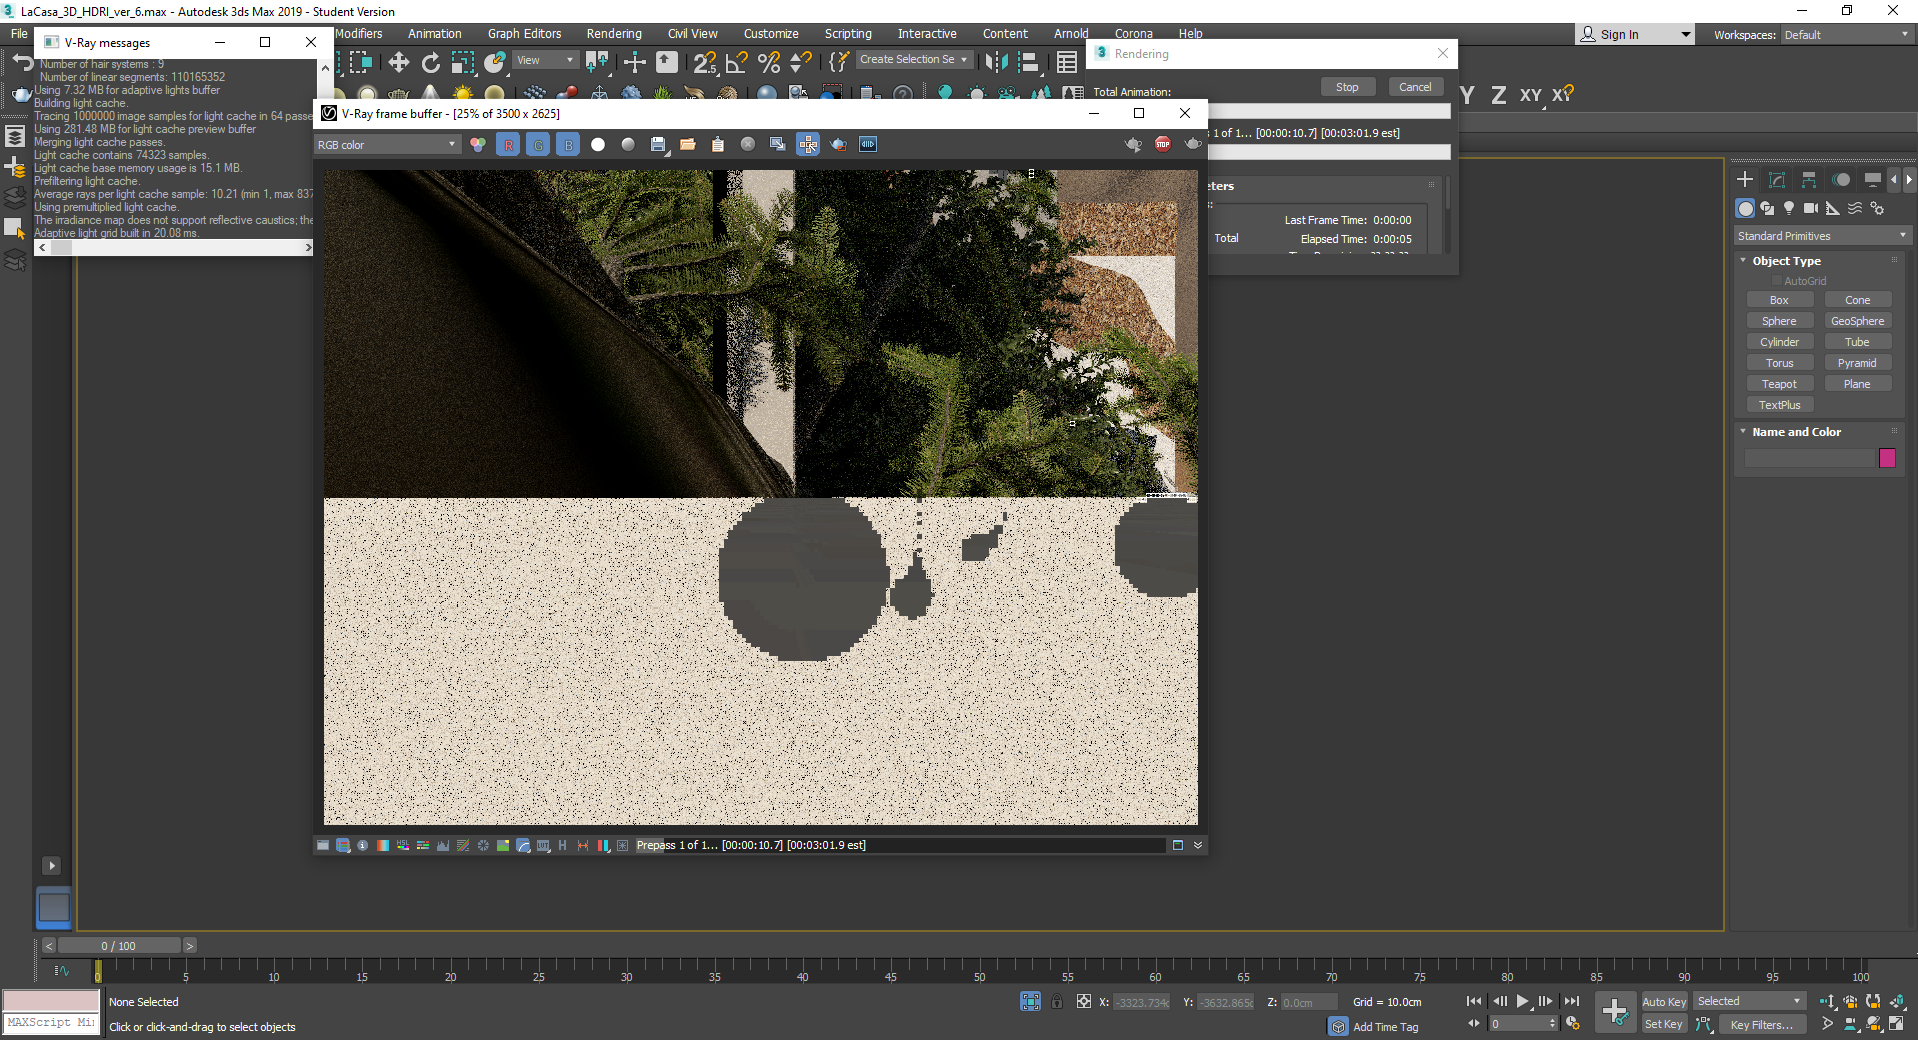
Task: Switch to alpha channel (white circle) view
Action: coord(598,145)
